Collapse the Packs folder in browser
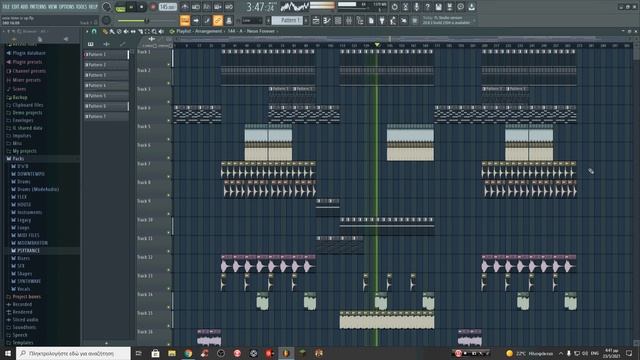Screen dimensions: 640x360 (x=18, y=158)
